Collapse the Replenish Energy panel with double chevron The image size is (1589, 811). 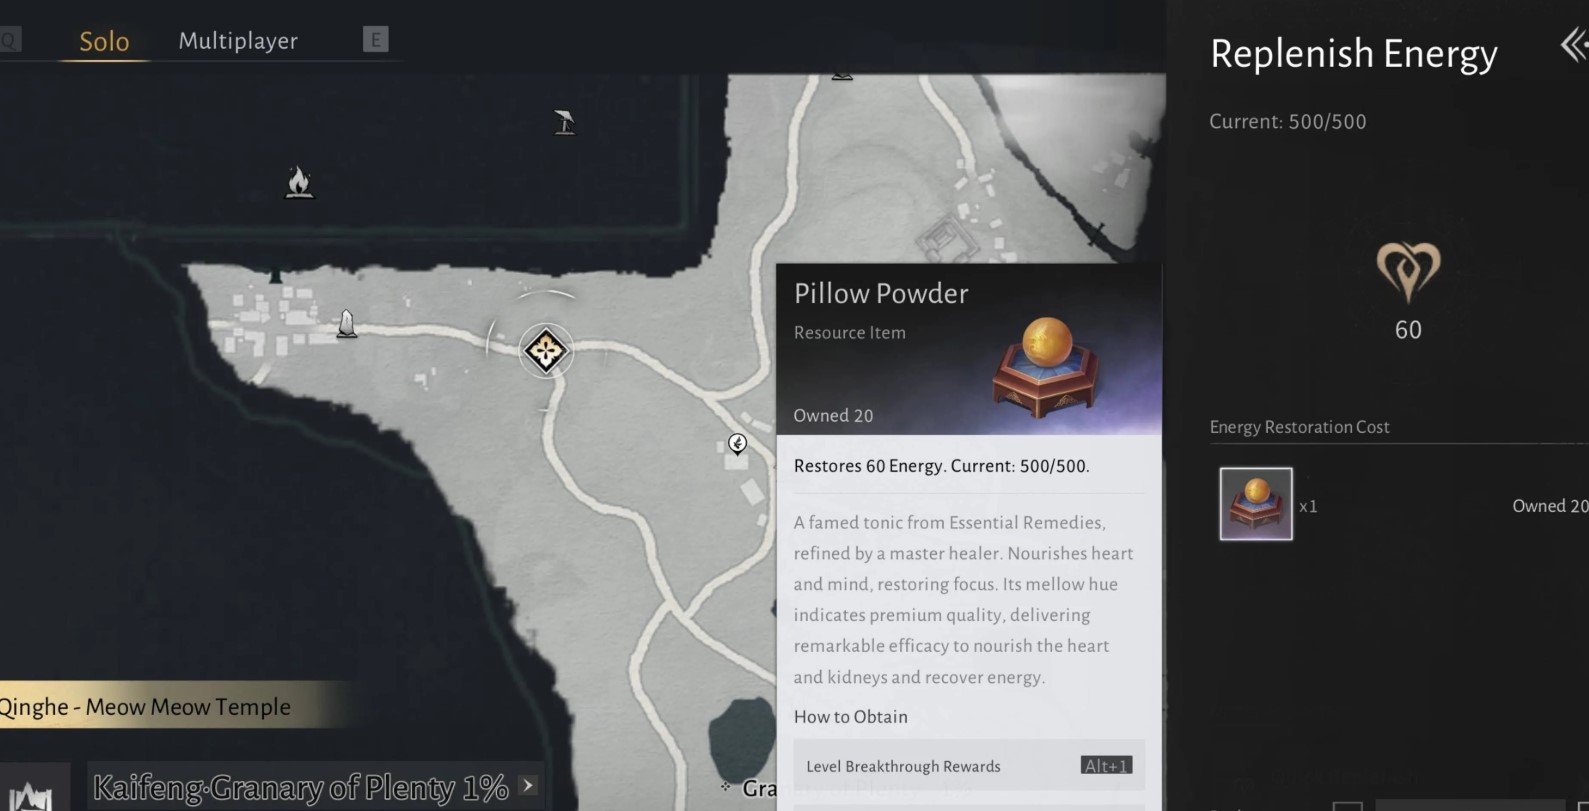1574,45
